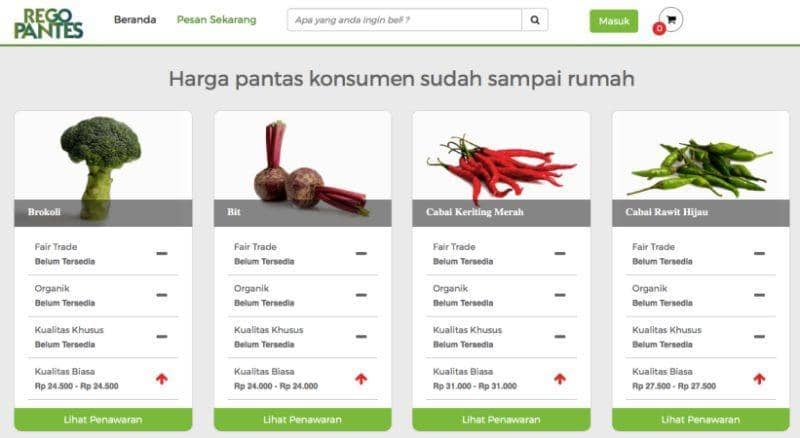Focus the product search input field

click(404, 20)
